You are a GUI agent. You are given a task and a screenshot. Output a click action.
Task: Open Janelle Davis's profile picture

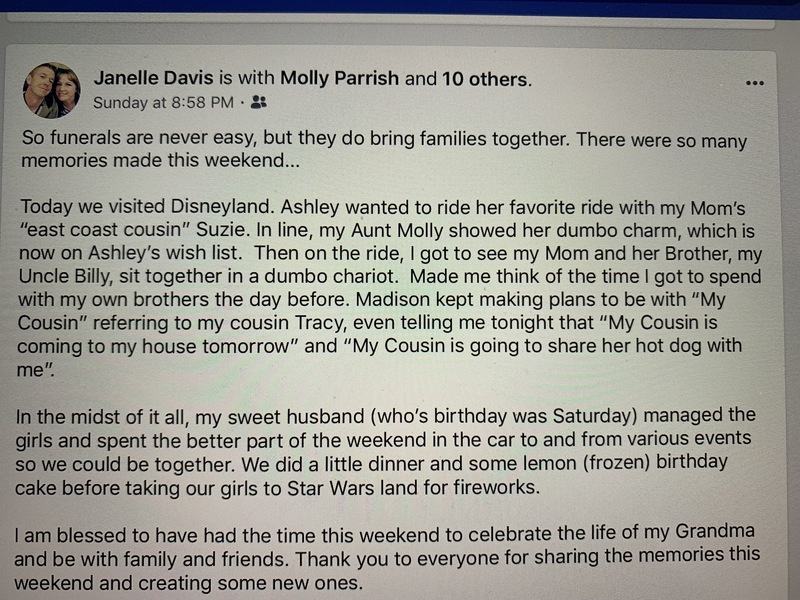point(52,89)
